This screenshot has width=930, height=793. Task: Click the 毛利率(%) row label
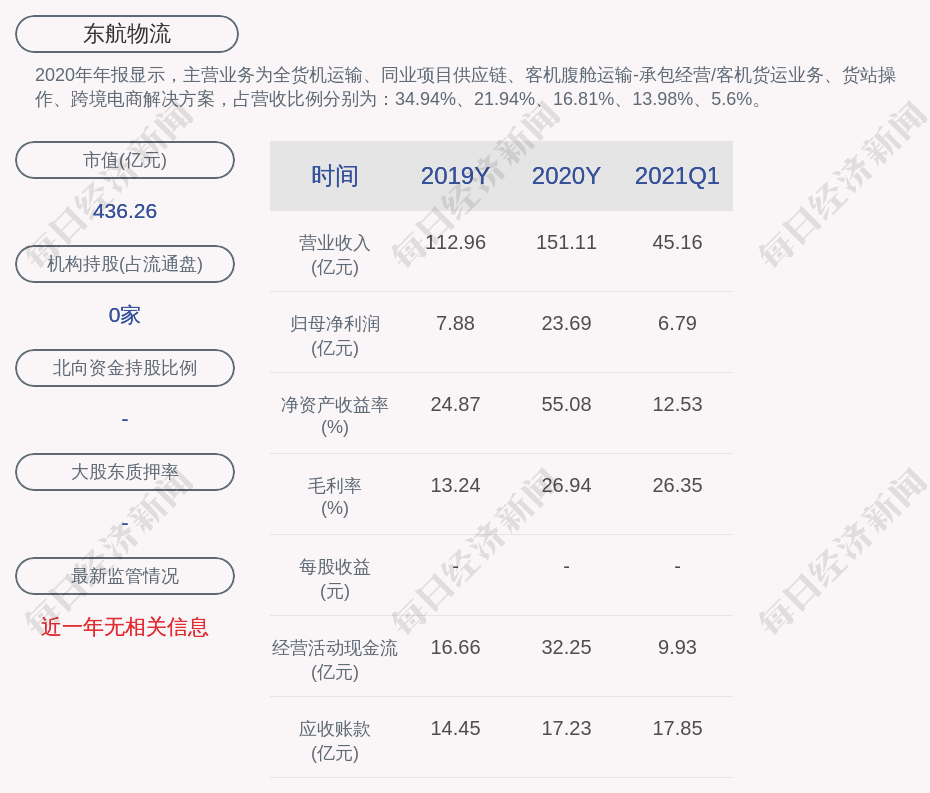(x=335, y=497)
